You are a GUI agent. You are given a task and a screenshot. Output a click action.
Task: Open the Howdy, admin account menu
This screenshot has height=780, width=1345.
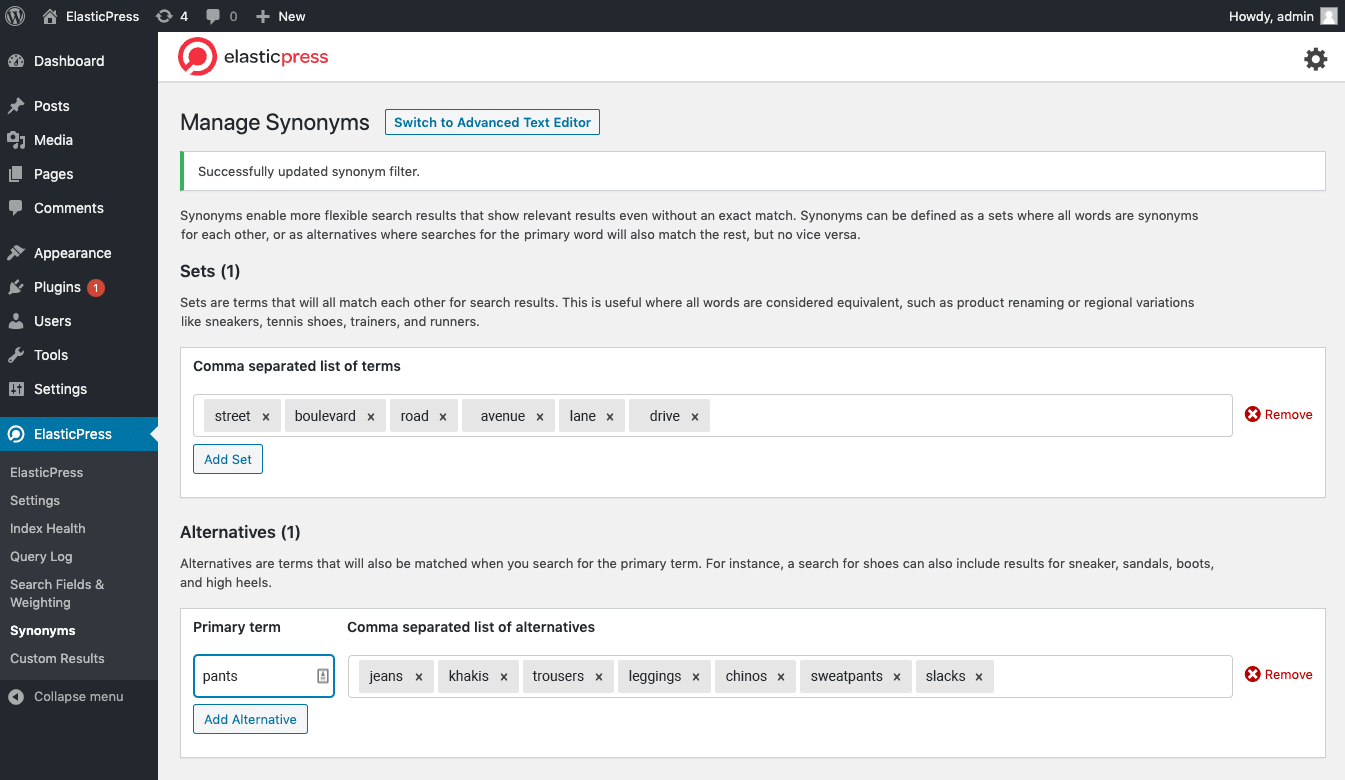[1282, 16]
